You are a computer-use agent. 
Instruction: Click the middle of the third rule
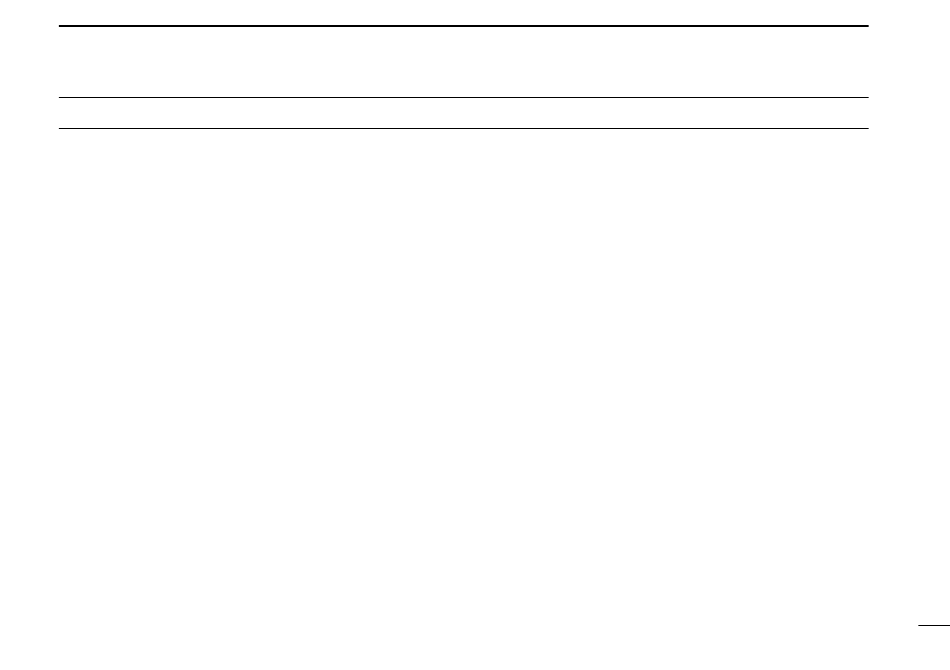[x=463, y=128]
